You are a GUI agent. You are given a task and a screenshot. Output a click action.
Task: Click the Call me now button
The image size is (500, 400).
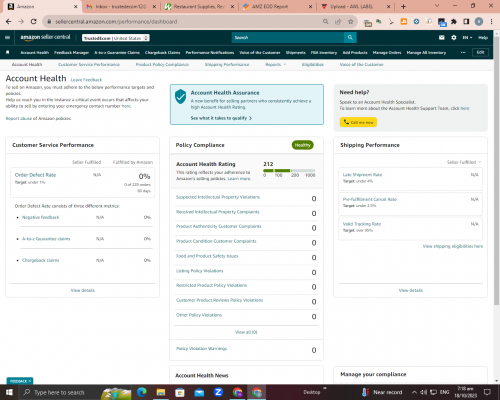click(358, 122)
